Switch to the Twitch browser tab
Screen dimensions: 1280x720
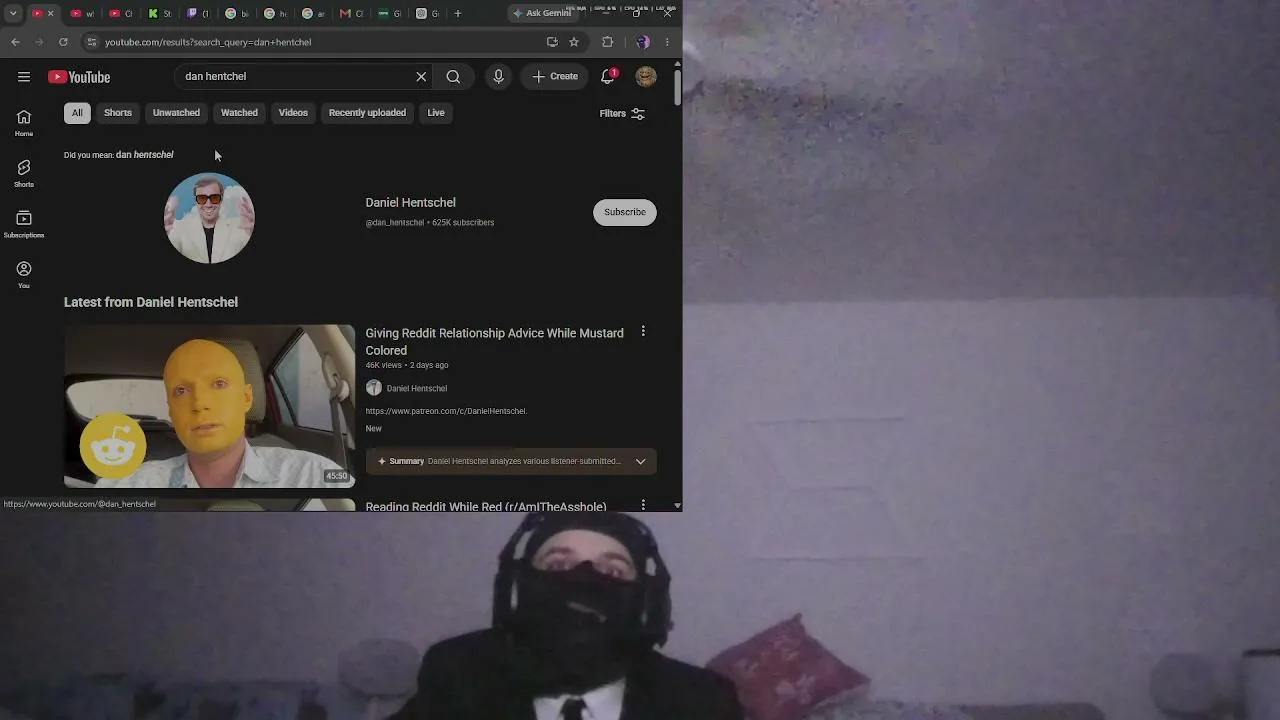point(197,13)
